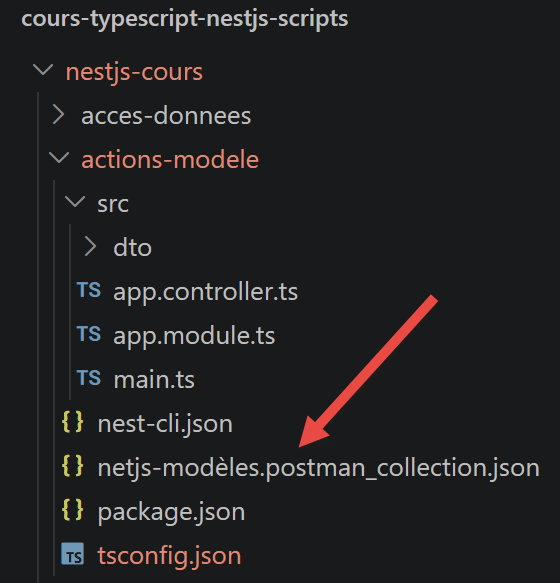Screen dimensions: 560x583
Task: Click the braces icon of netjs-modèles.postman_collection.json
Action: (73, 466)
